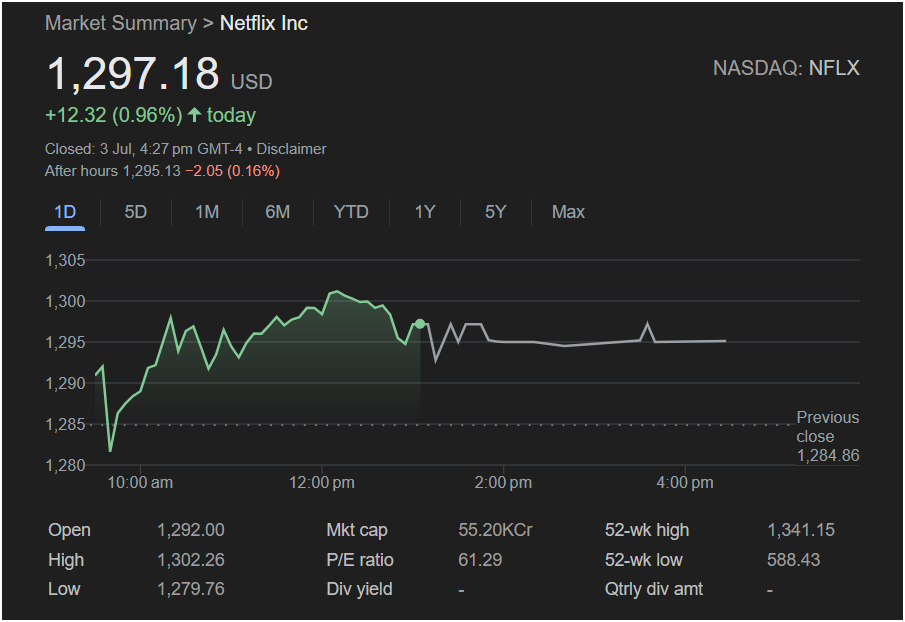Viewport: 905px width, 622px height.
Task: Click the Qtrly div amt label
Action: pyautogui.click(x=653, y=589)
